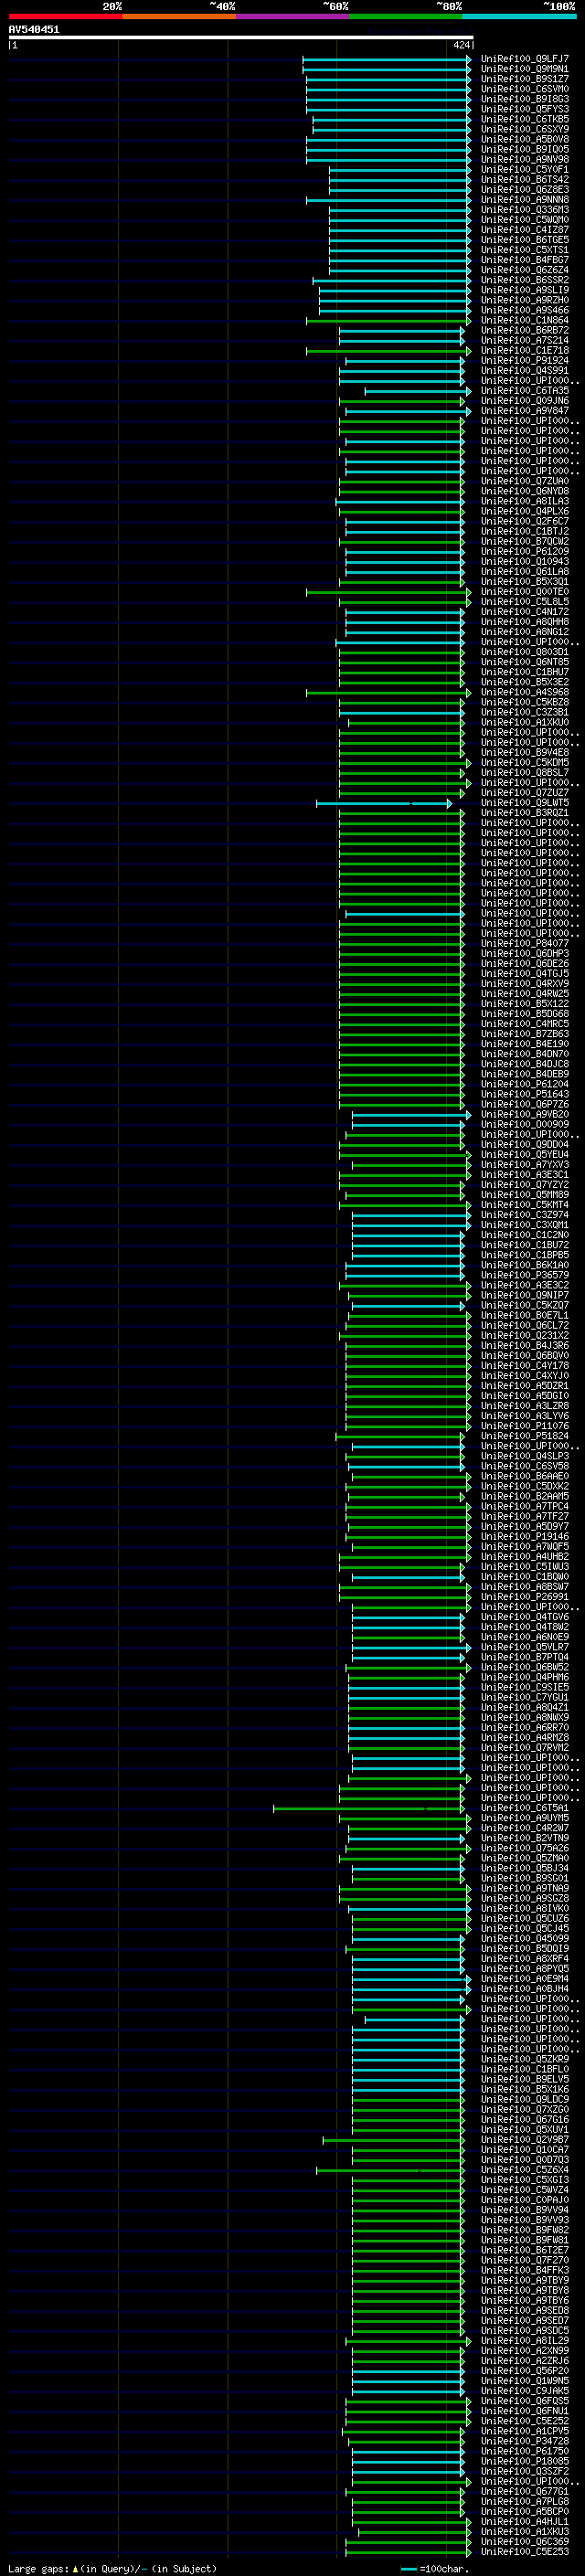This screenshot has height=2576, width=585.
Task: Select the UniRef100_B9I8G3 label
Action: click(x=524, y=99)
